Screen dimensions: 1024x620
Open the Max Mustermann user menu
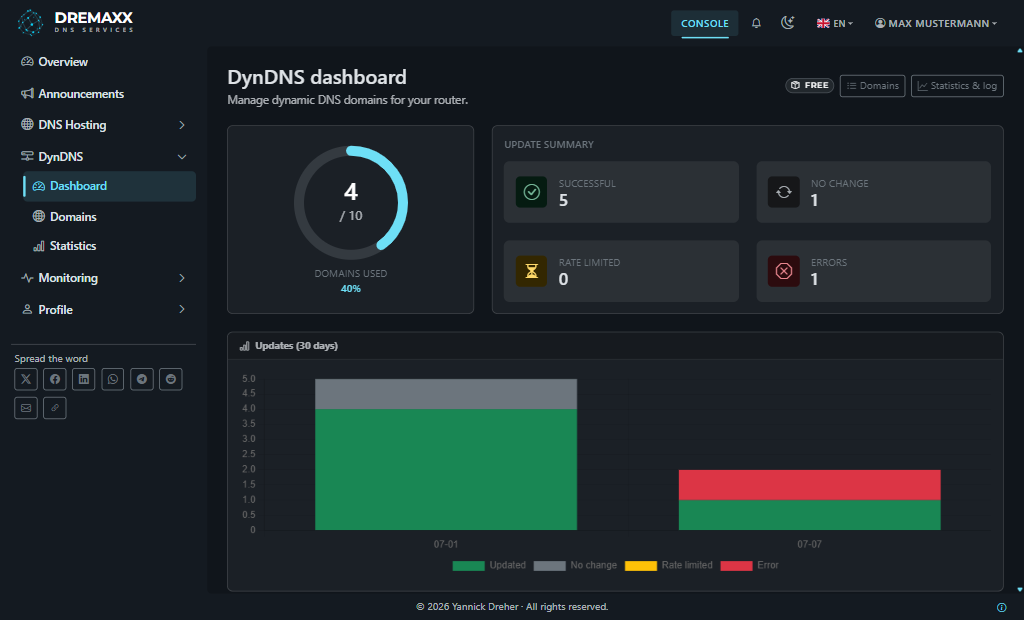point(936,24)
